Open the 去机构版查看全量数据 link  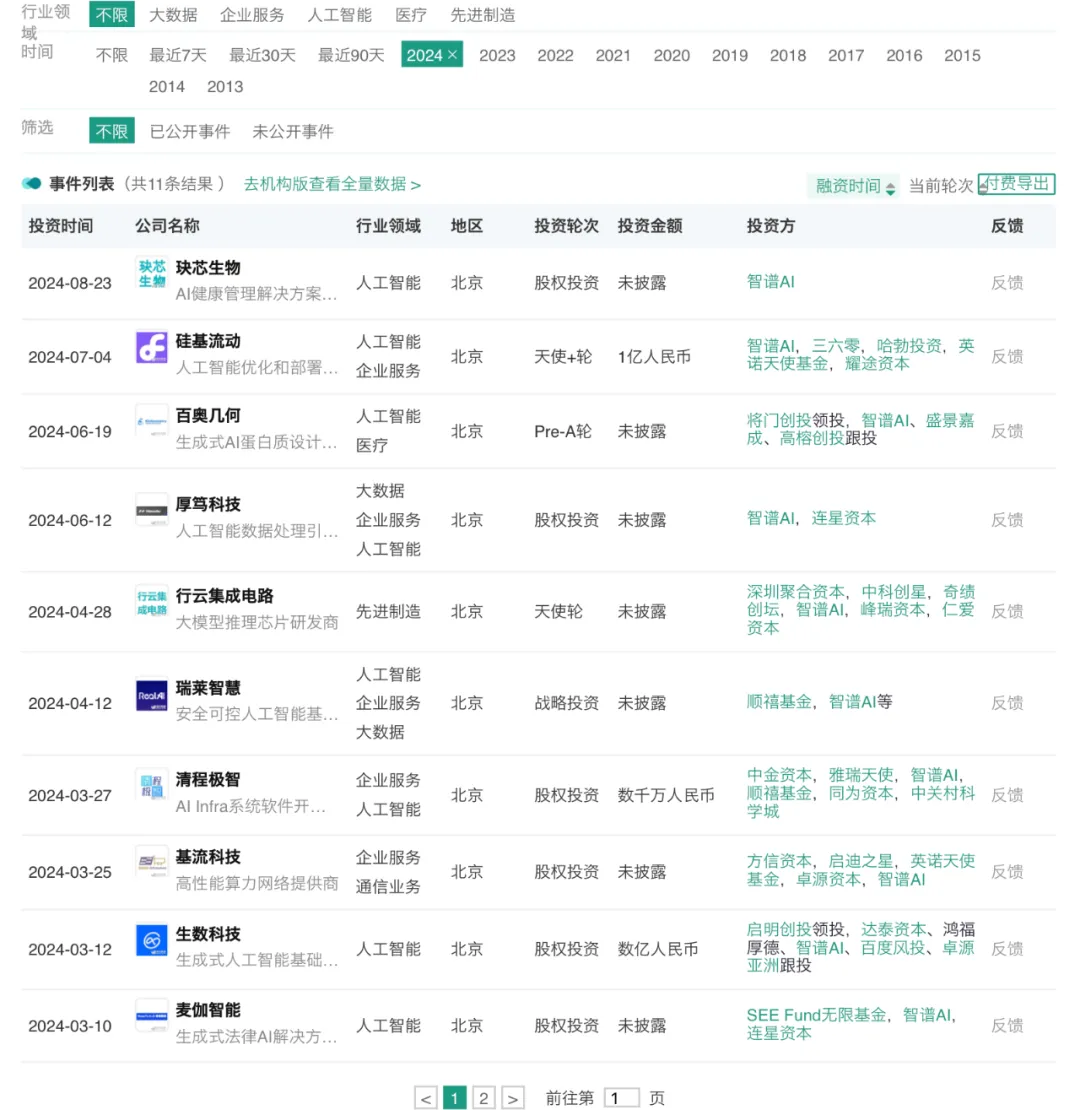332,184
